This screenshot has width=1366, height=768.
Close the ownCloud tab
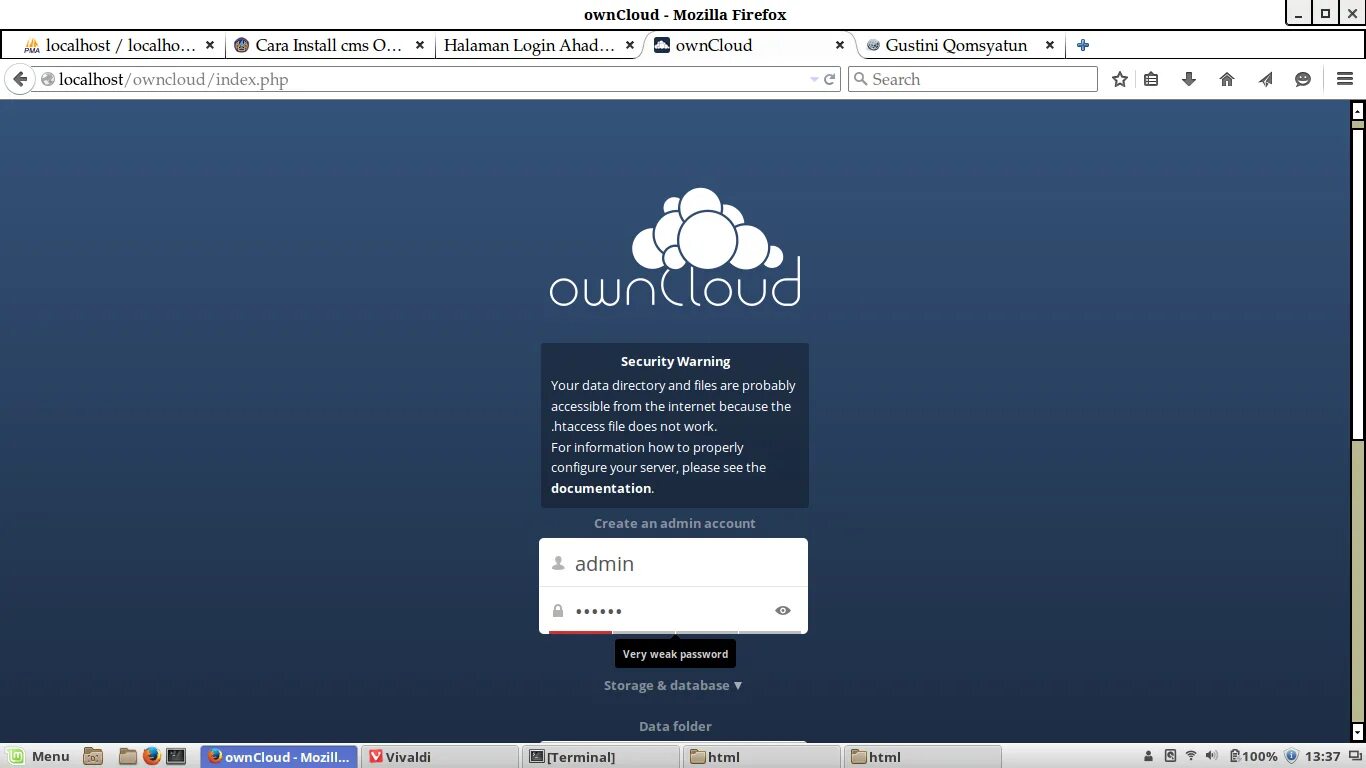pyautogui.click(x=840, y=45)
